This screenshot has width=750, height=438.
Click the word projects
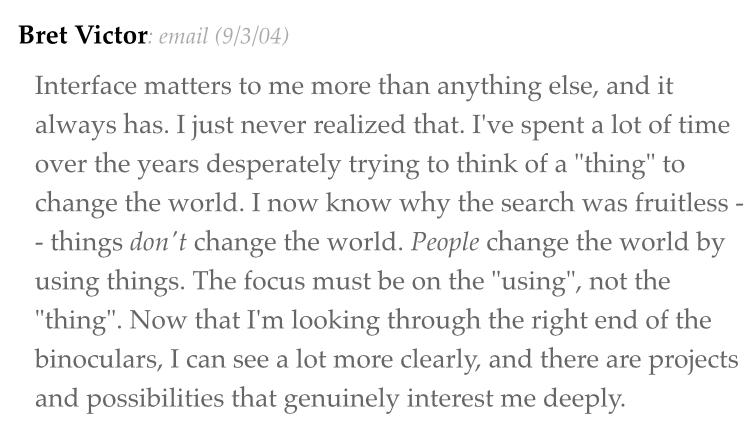693,361
